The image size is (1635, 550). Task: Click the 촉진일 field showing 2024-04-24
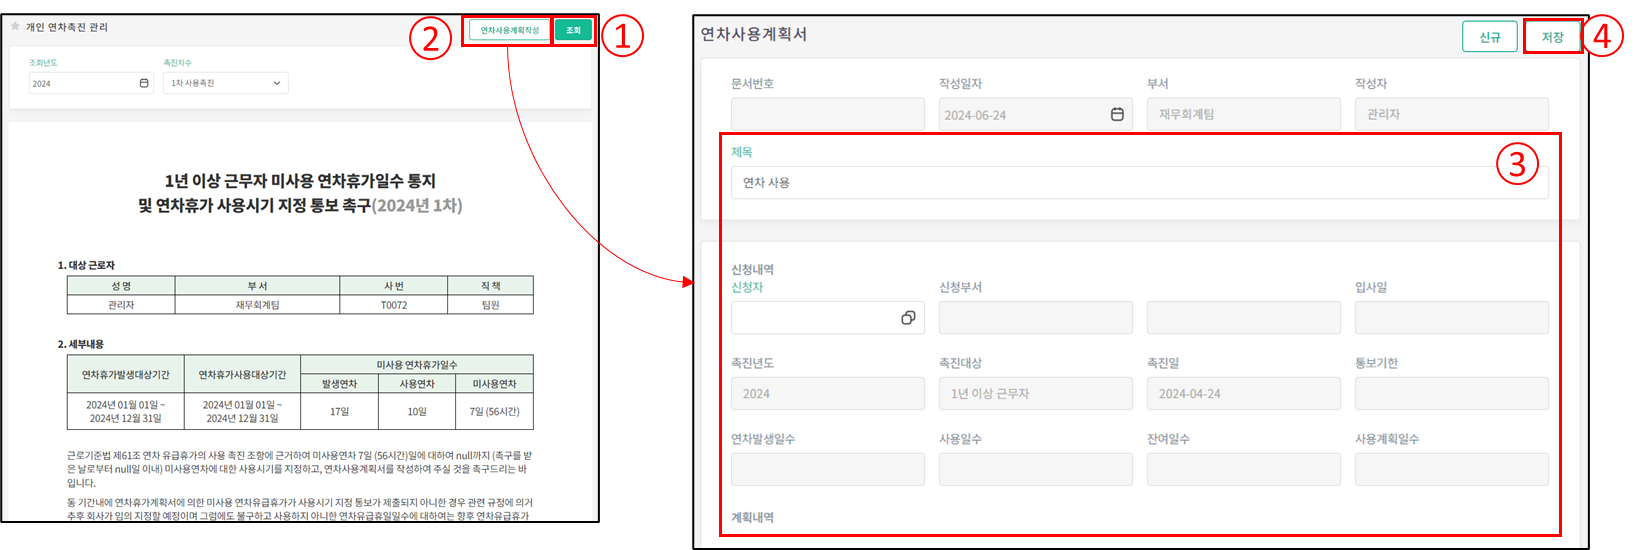[1243, 394]
